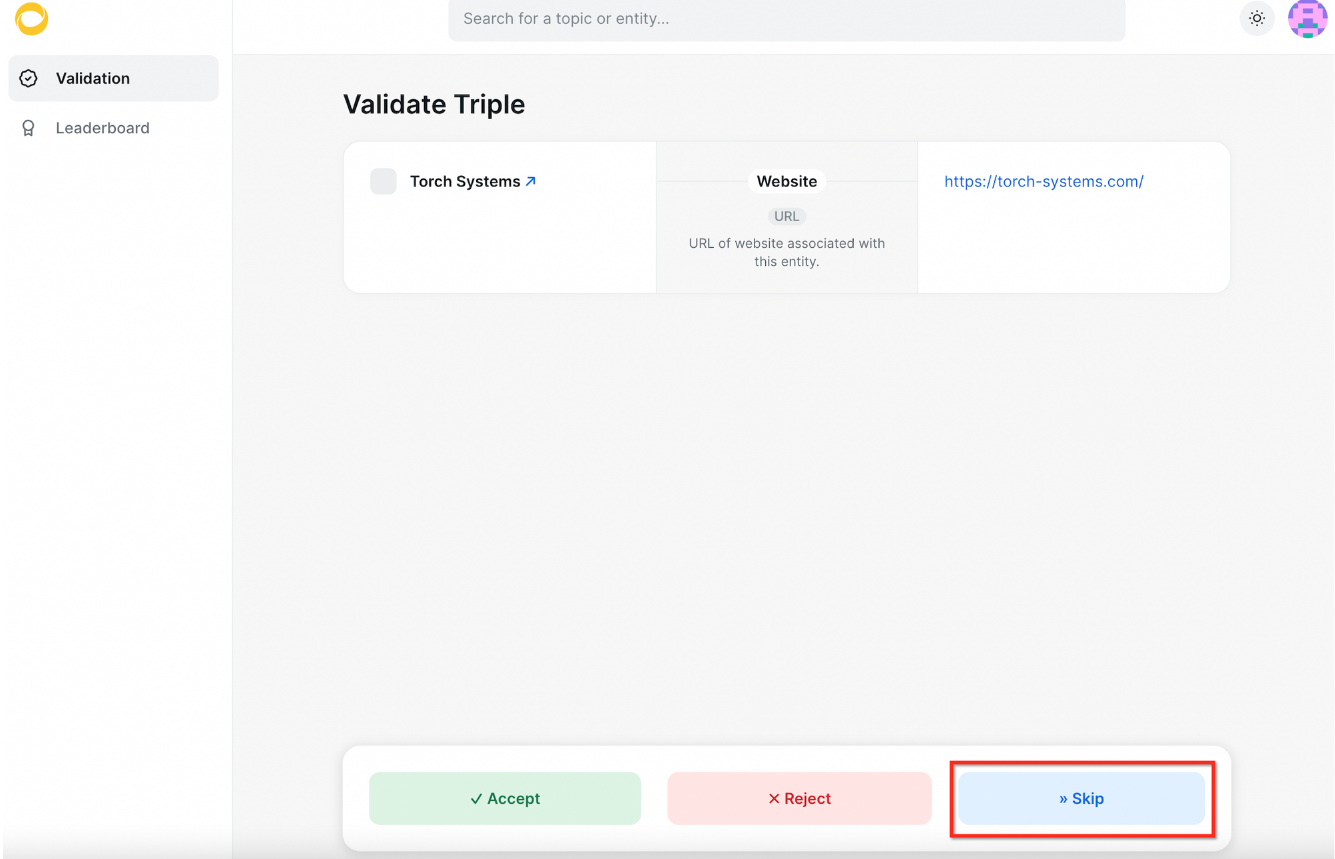
Task: Reject the triple with the red button
Action: [x=799, y=798]
